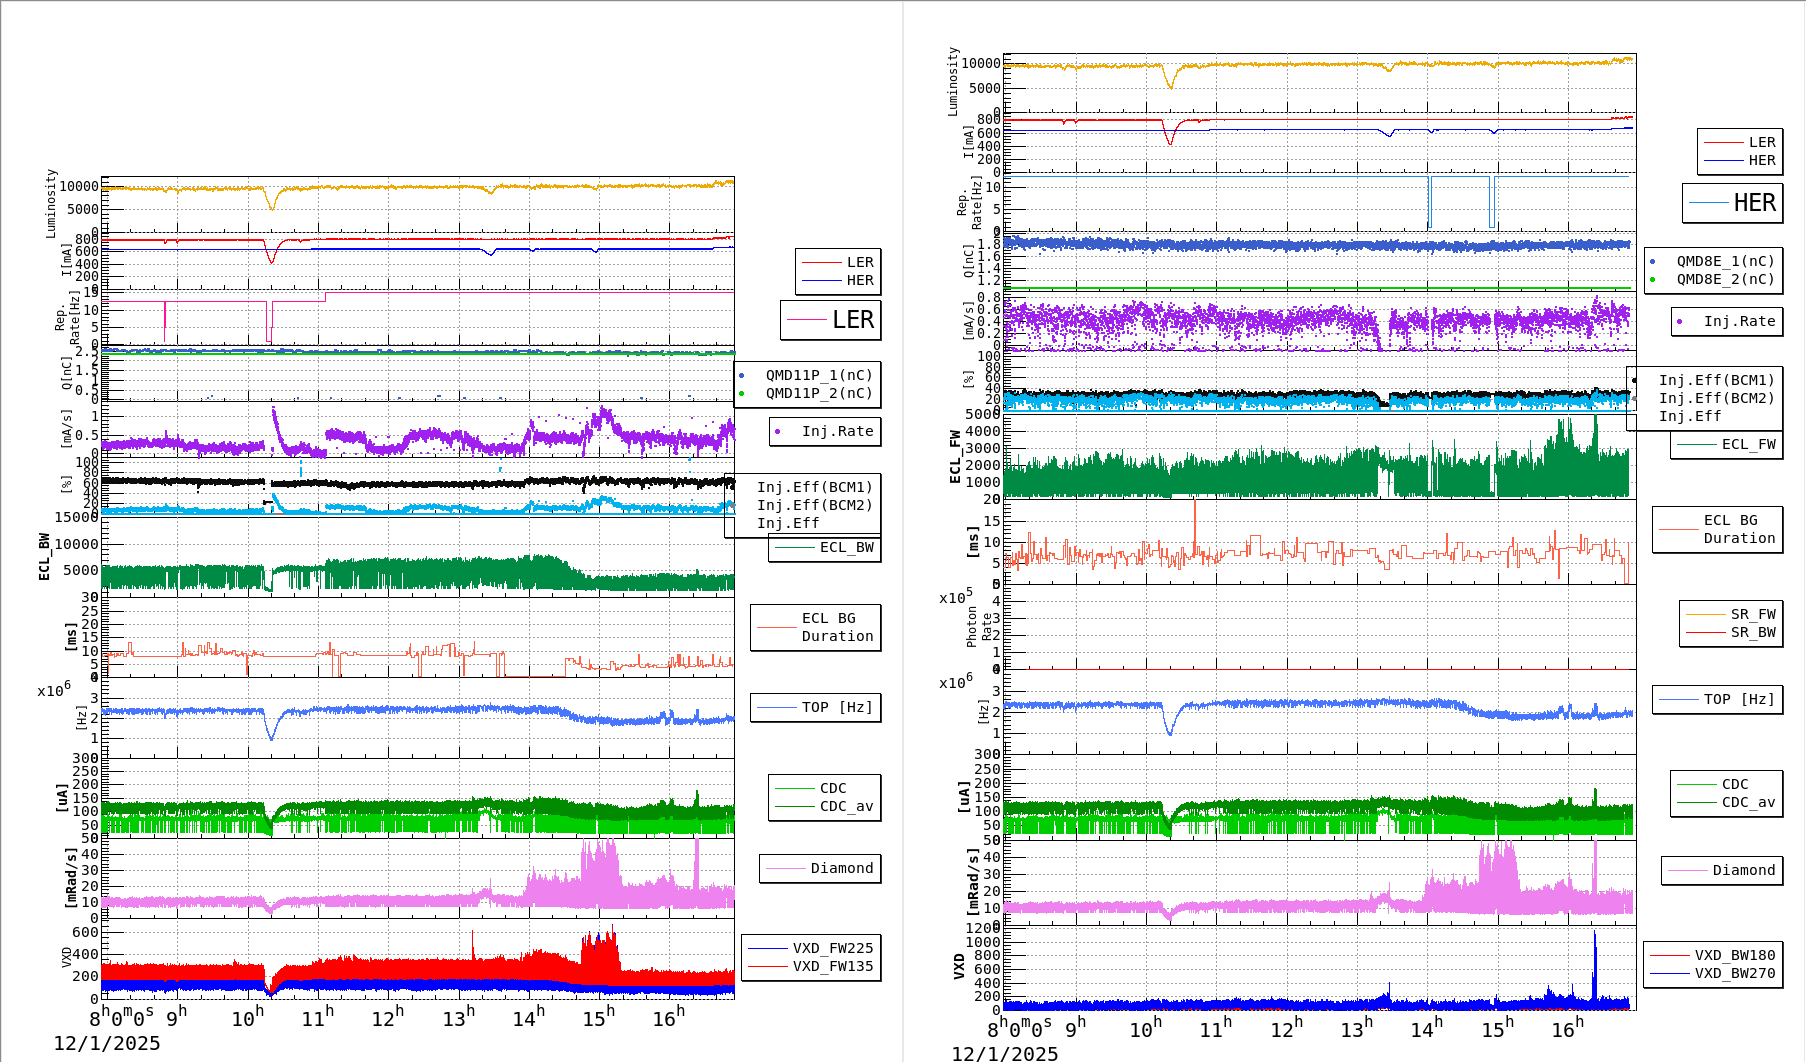Click the Inj.Eff(BCM2) label in left legend
Image resolution: width=1806 pixels, height=1062 pixels.
click(814, 505)
